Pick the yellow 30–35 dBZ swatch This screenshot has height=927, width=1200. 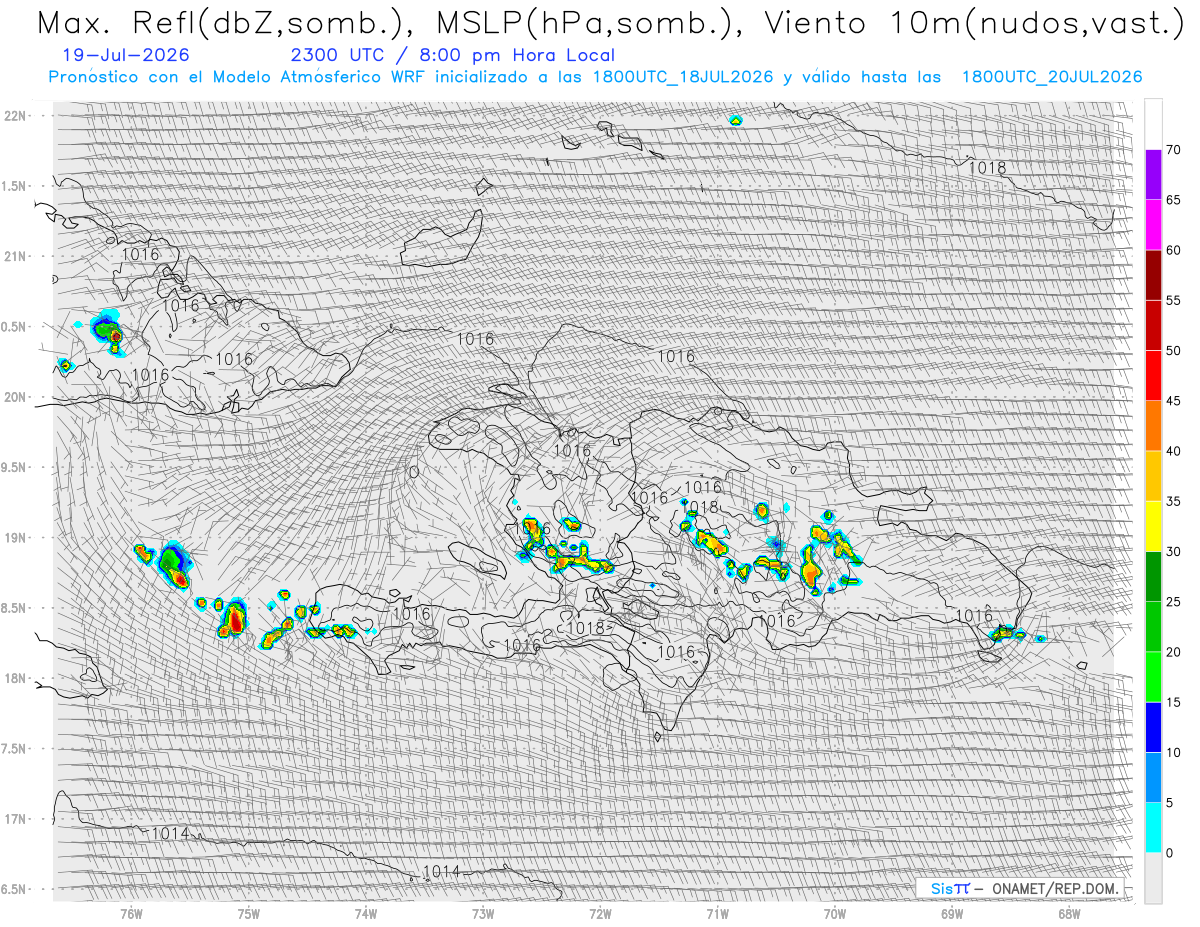pos(1153,526)
